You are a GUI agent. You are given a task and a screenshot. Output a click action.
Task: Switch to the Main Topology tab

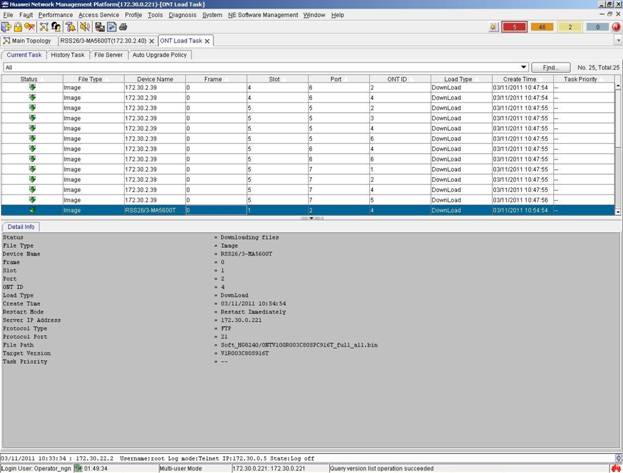pos(27,41)
